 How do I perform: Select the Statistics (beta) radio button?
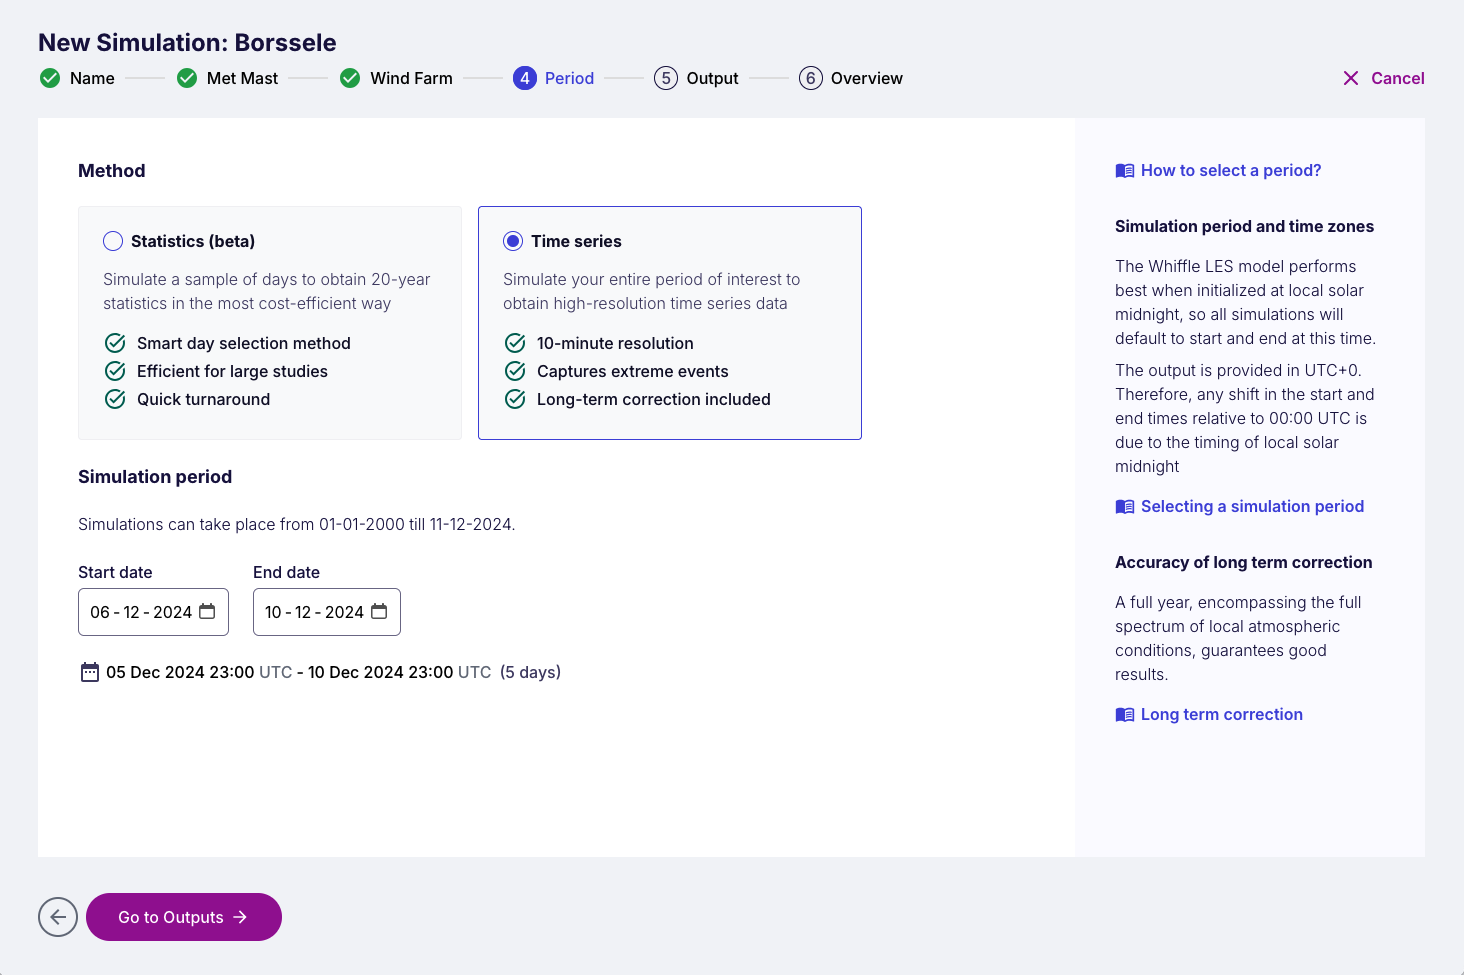coord(113,241)
